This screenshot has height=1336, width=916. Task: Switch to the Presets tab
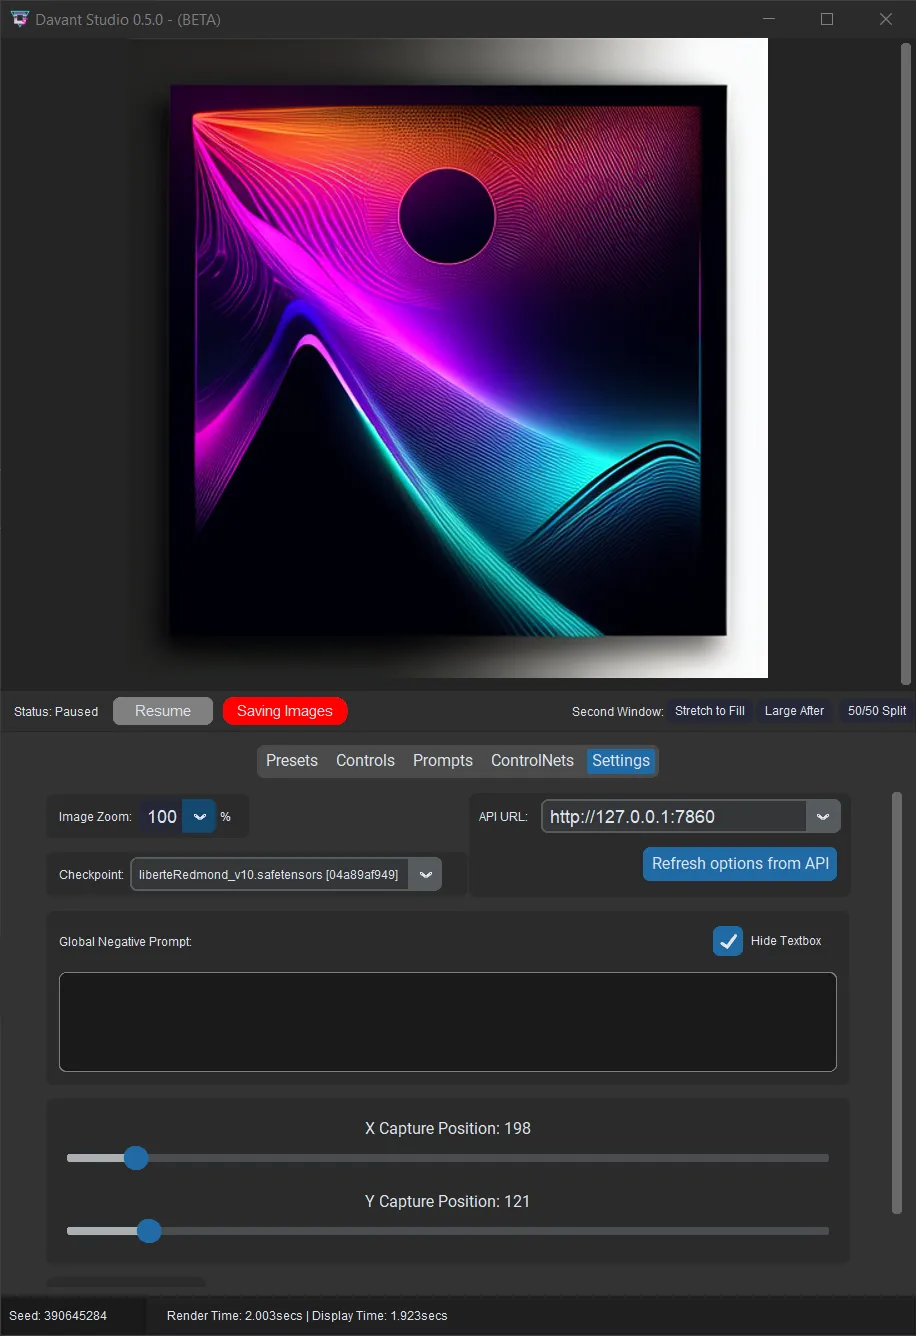291,761
